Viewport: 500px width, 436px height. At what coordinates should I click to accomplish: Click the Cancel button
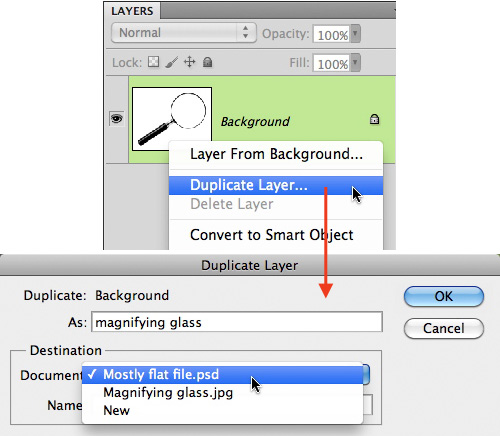coord(444,328)
